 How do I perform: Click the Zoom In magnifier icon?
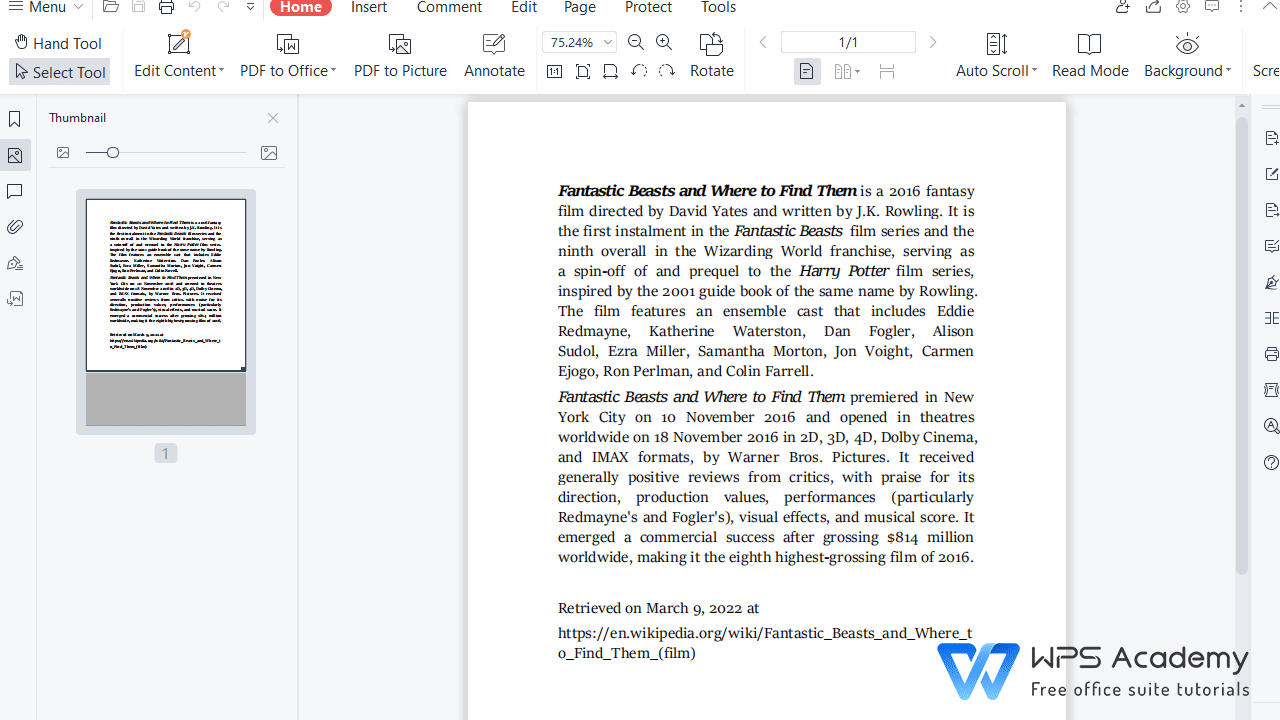pyautogui.click(x=664, y=42)
